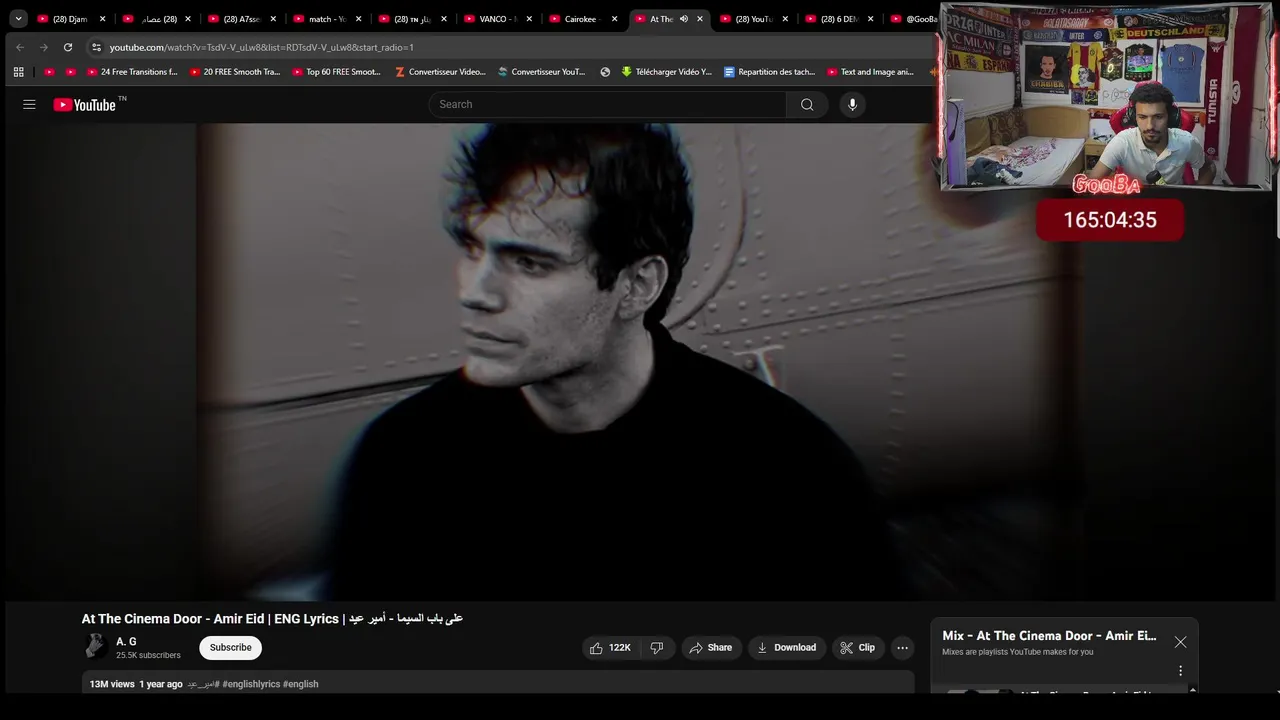Switch to the '(28) A7sse' tab

[241, 19]
